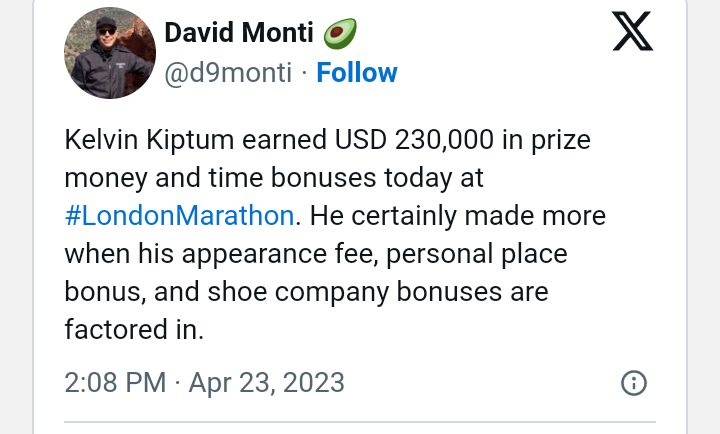Click the ending words "factored in."

pyautogui.click(x=134, y=329)
